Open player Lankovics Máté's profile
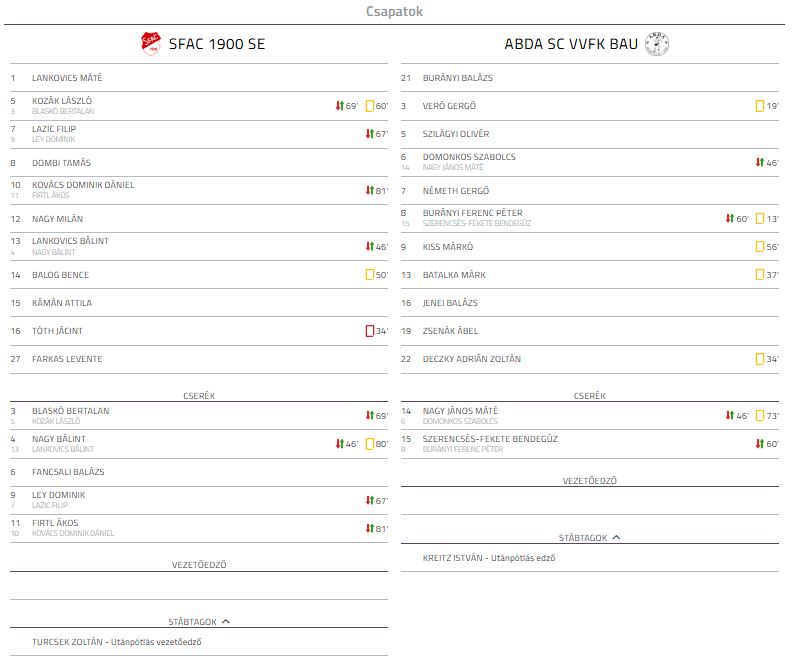 click(67, 78)
